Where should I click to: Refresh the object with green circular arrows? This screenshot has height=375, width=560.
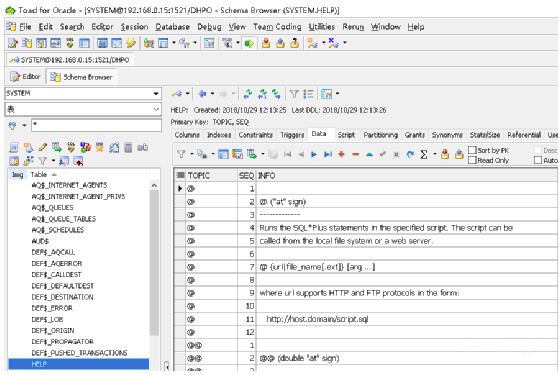tap(248, 94)
